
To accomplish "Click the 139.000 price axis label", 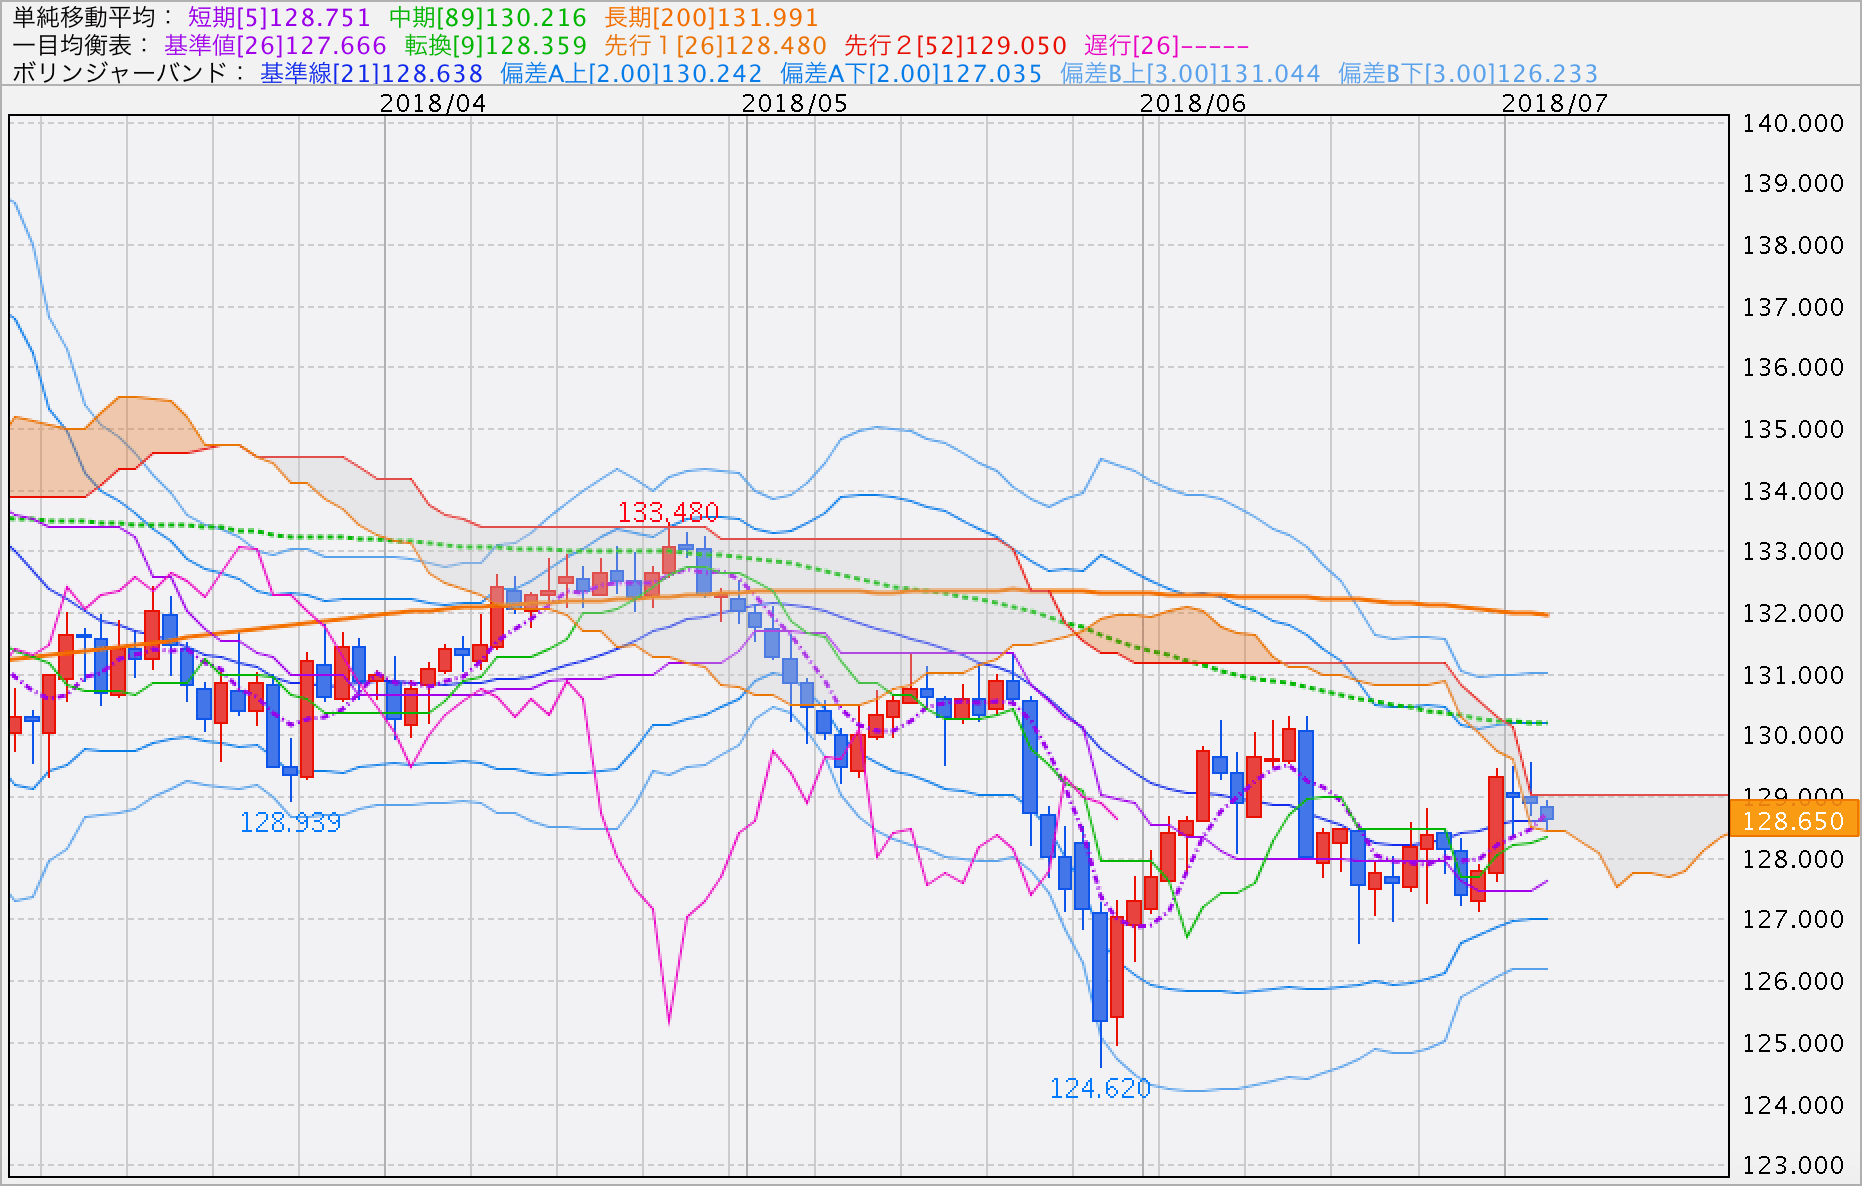I will pyautogui.click(x=1793, y=183).
